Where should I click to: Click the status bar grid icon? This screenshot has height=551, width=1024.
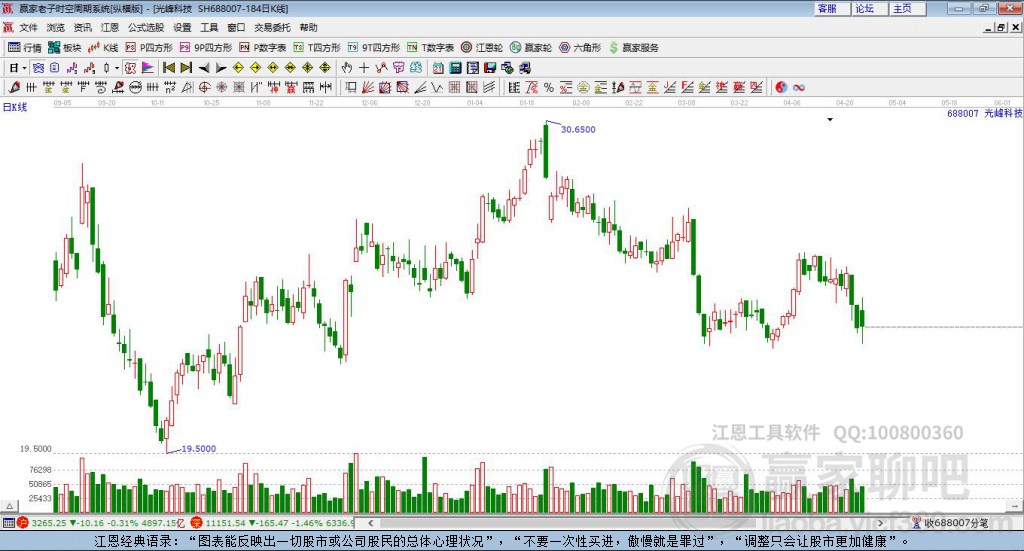8,523
